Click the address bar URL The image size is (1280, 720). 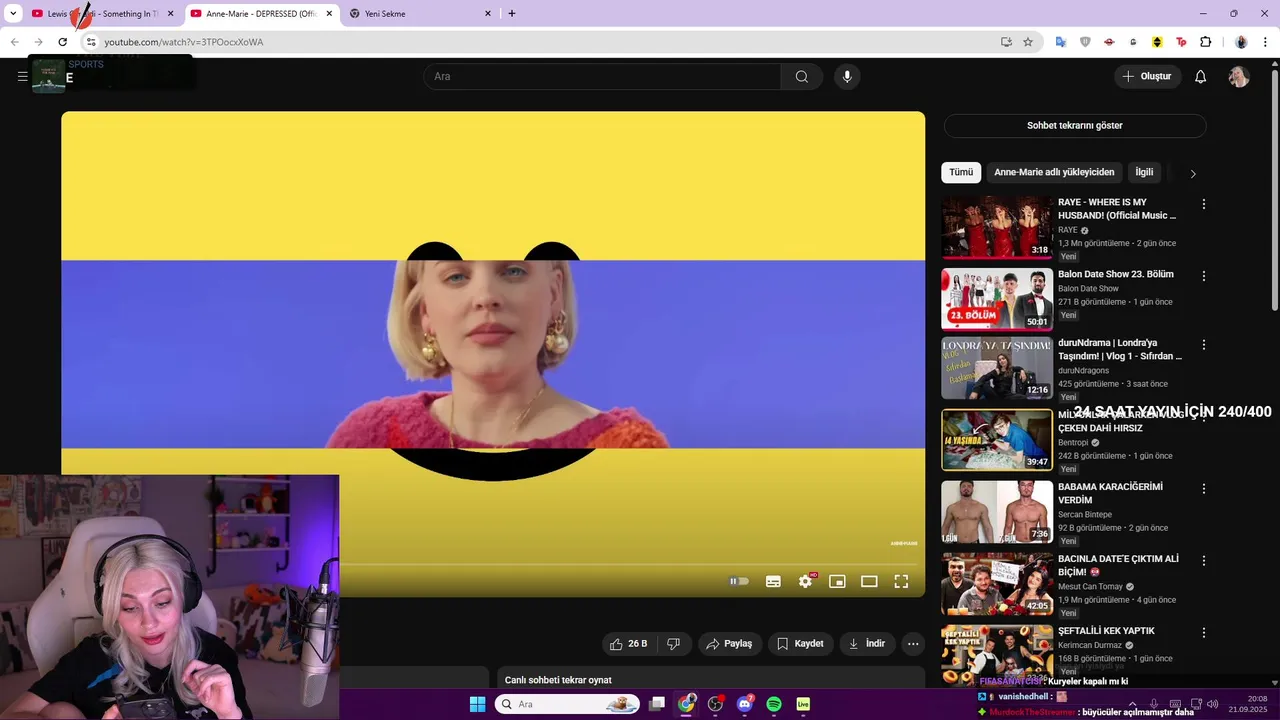(184, 42)
